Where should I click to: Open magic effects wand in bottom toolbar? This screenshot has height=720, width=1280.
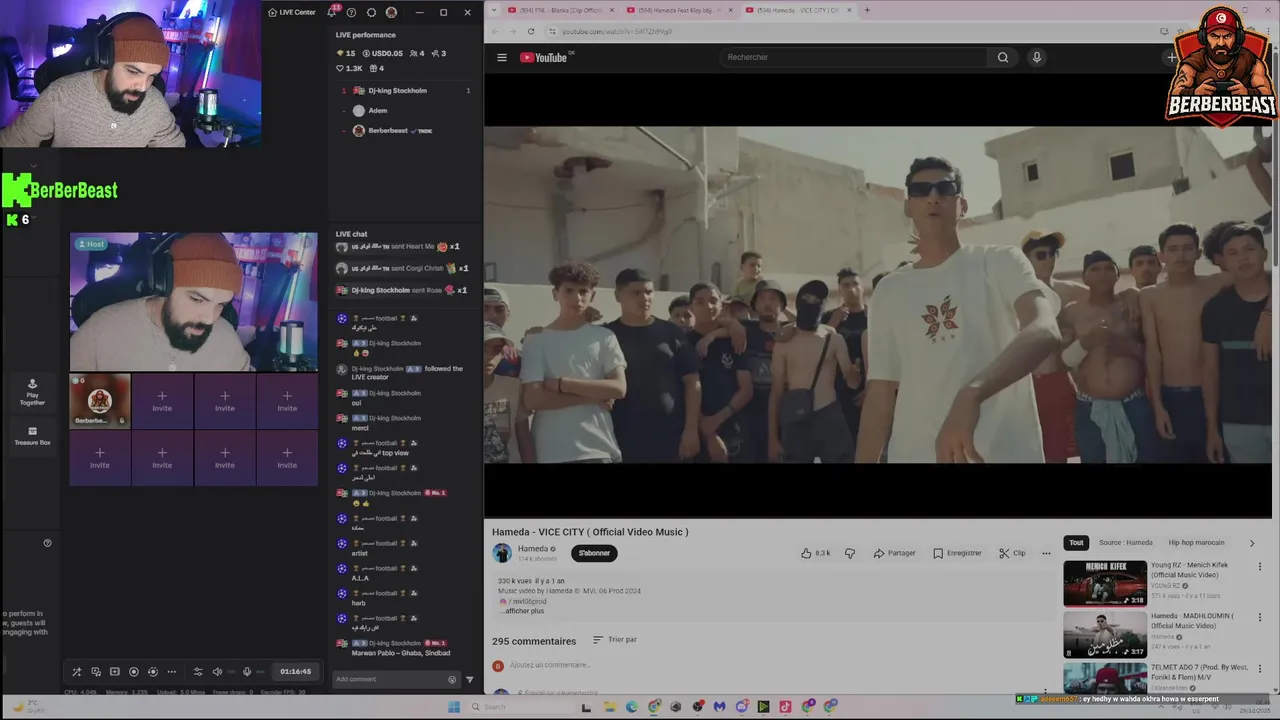(x=77, y=672)
